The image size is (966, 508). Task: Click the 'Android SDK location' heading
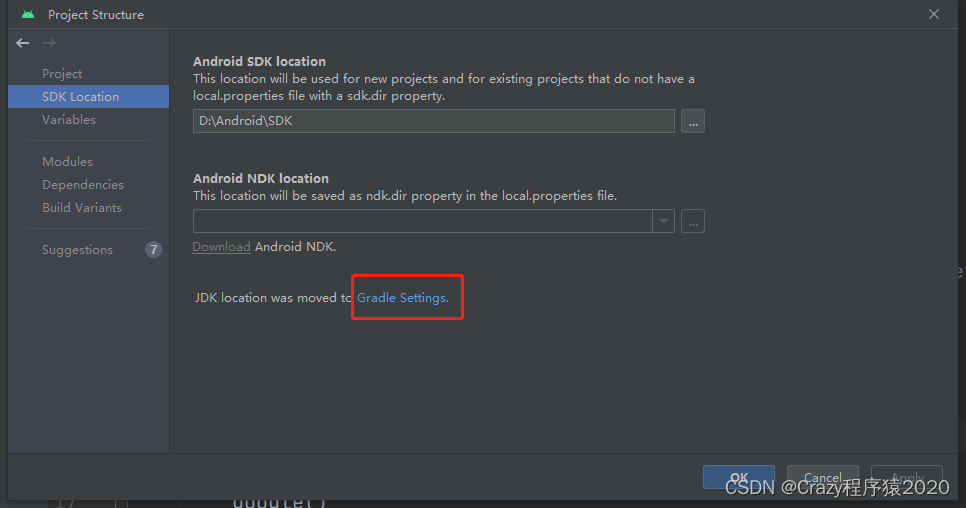(x=259, y=62)
